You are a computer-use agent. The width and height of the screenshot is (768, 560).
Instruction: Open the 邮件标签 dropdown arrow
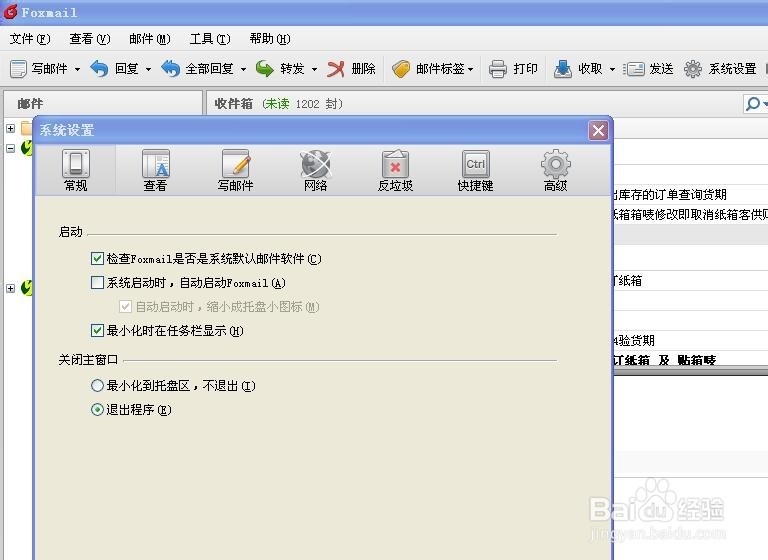point(471,70)
